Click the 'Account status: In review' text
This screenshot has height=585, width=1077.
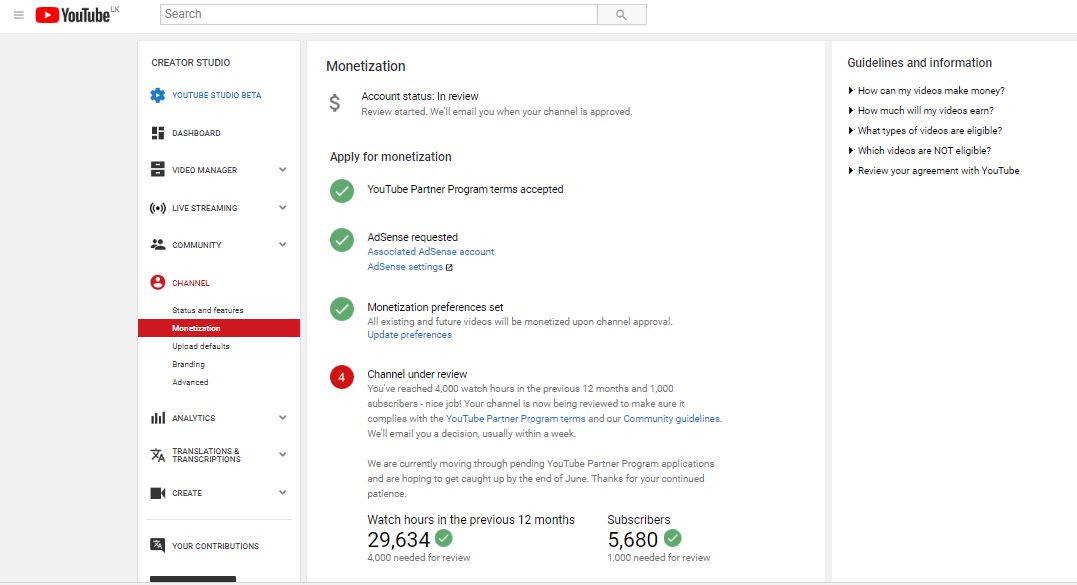tap(420, 97)
